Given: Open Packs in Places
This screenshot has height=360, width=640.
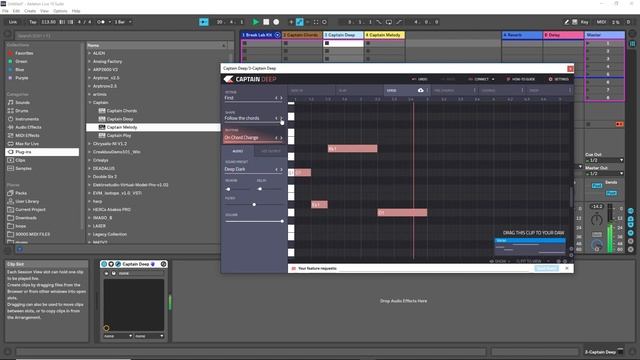Looking at the screenshot, I should pos(21,193).
